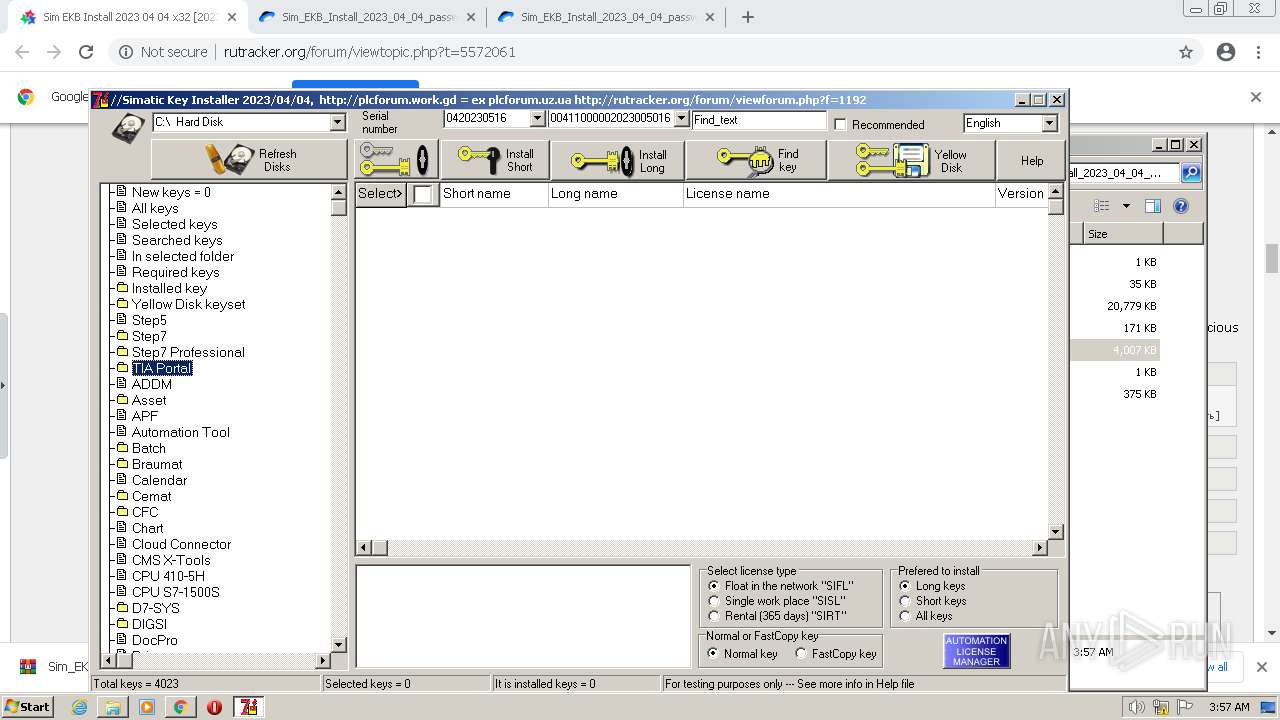Sort by Short name column header
This screenshot has width=1280, height=720.
[x=494, y=194]
